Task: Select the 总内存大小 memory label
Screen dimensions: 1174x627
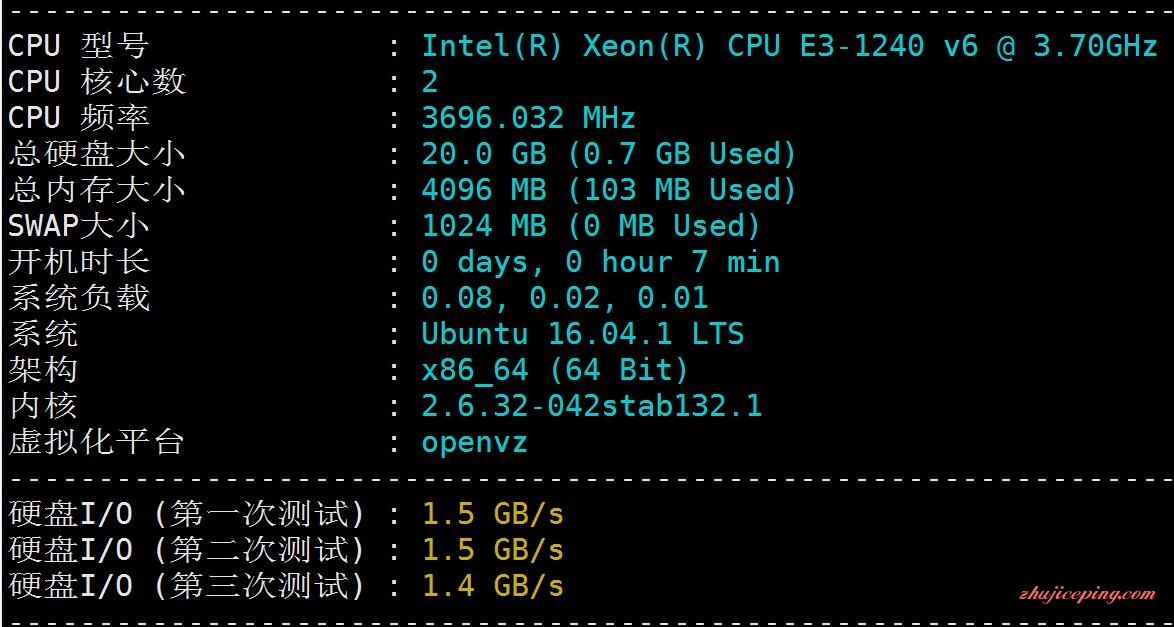Action: (97, 190)
